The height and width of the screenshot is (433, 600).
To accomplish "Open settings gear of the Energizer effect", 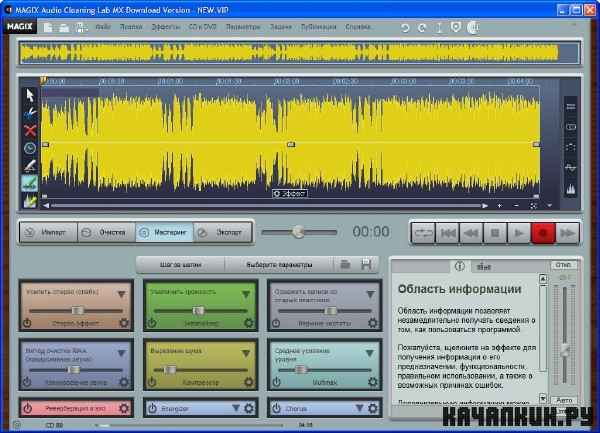I will tap(249, 409).
